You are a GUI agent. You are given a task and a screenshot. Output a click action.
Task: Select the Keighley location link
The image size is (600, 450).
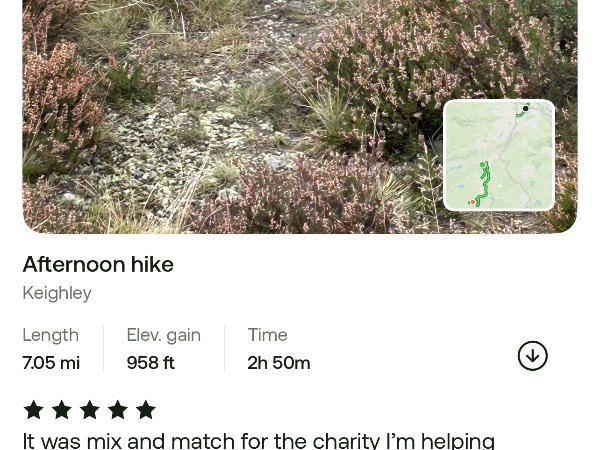pyautogui.click(x=57, y=294)
